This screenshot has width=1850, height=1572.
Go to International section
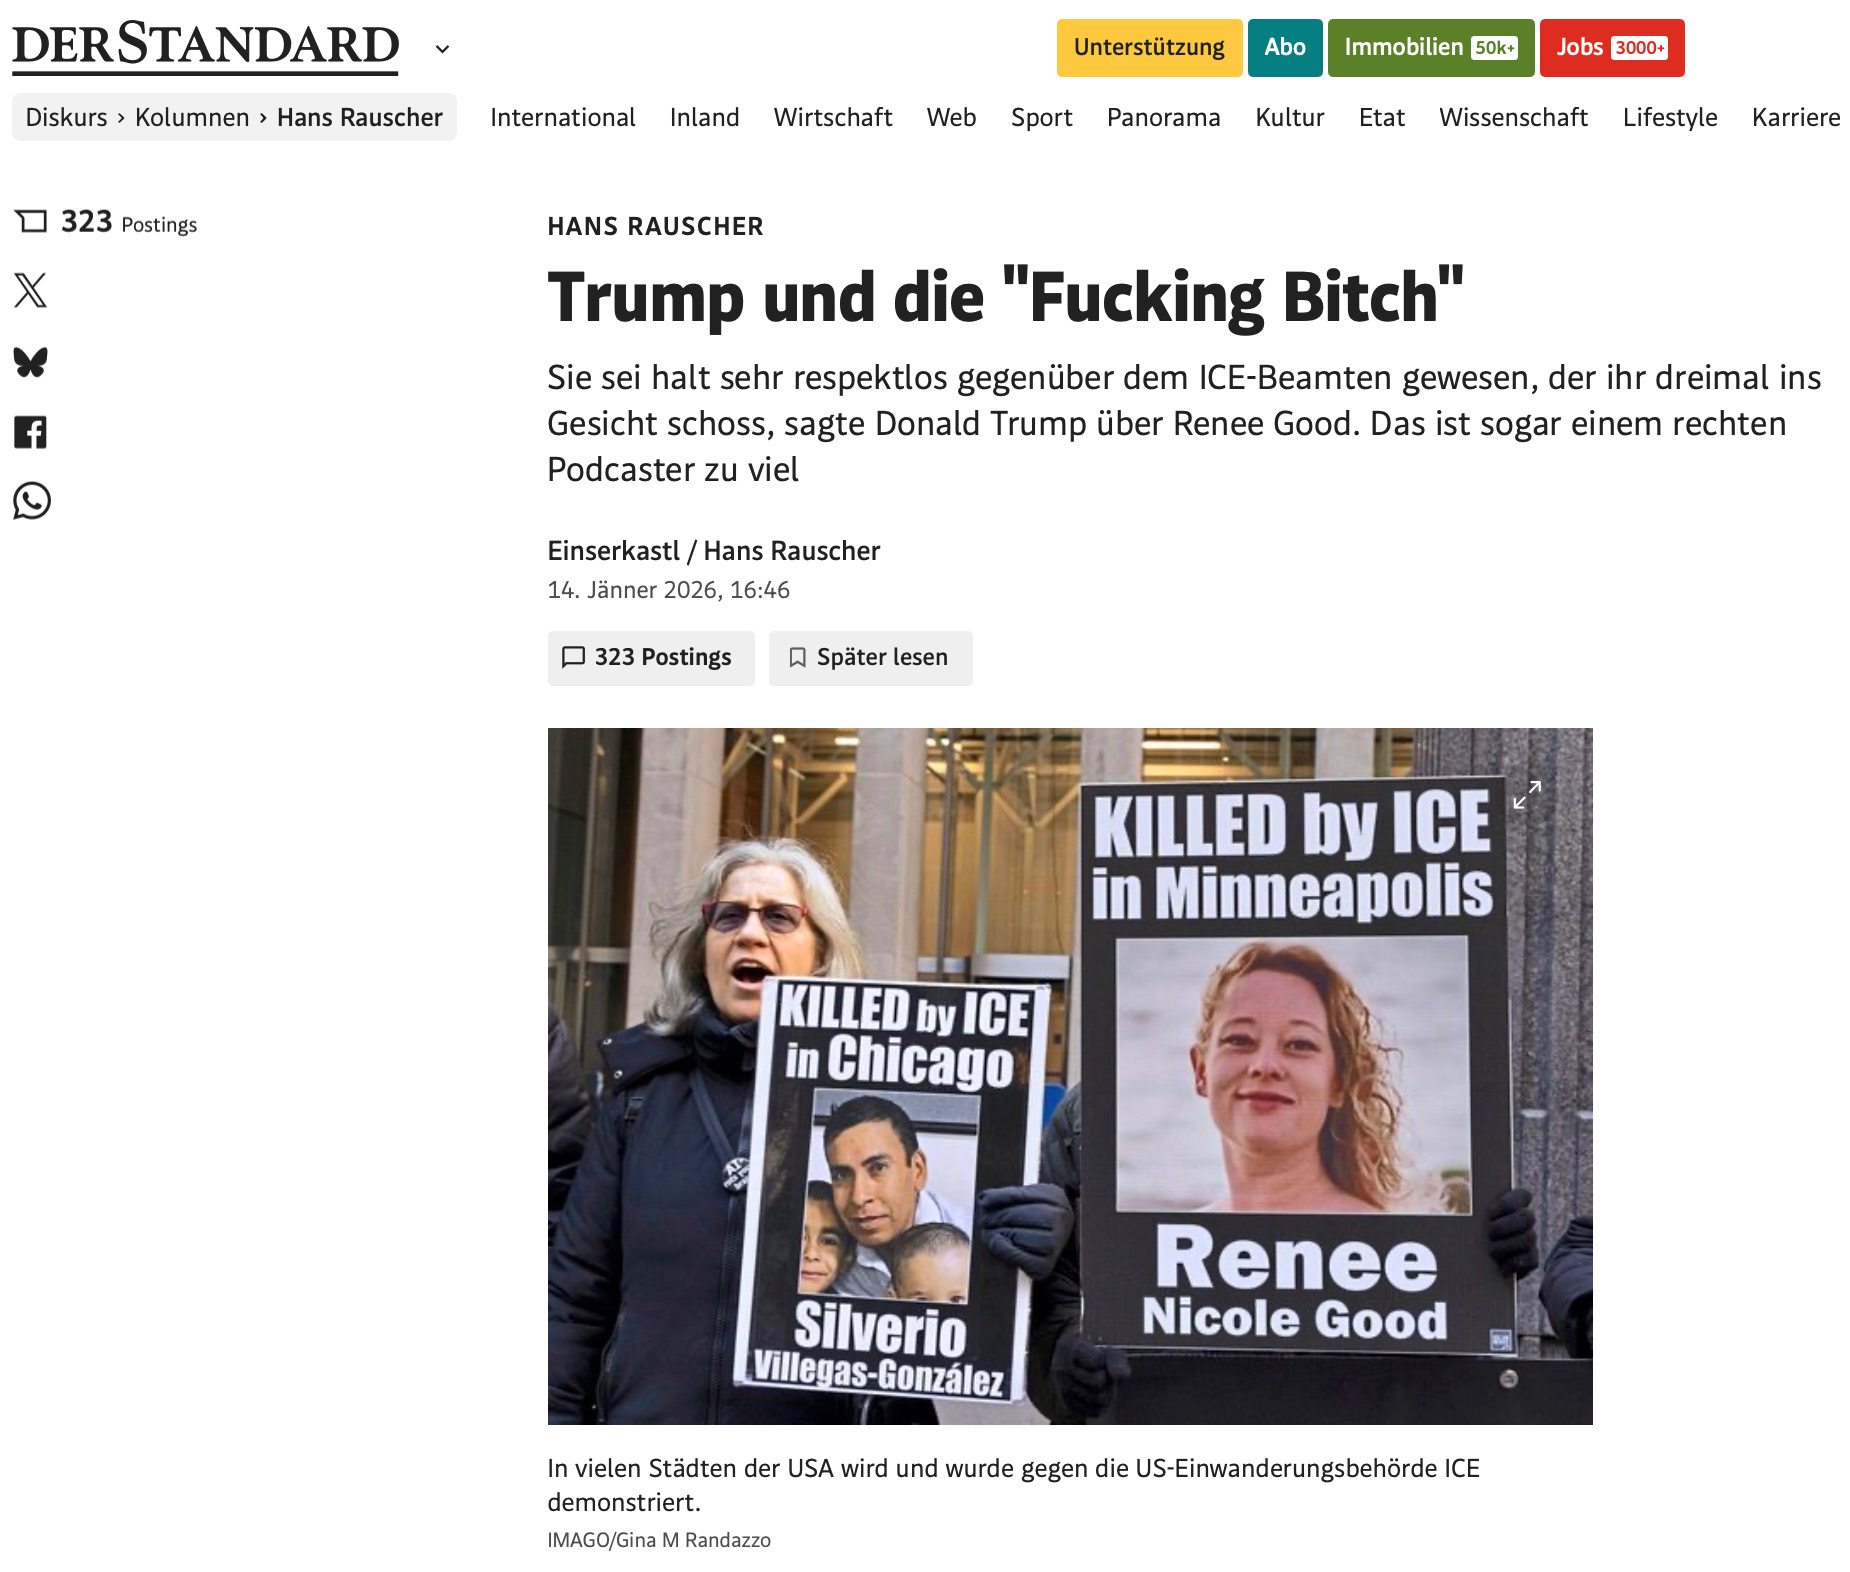563,117
